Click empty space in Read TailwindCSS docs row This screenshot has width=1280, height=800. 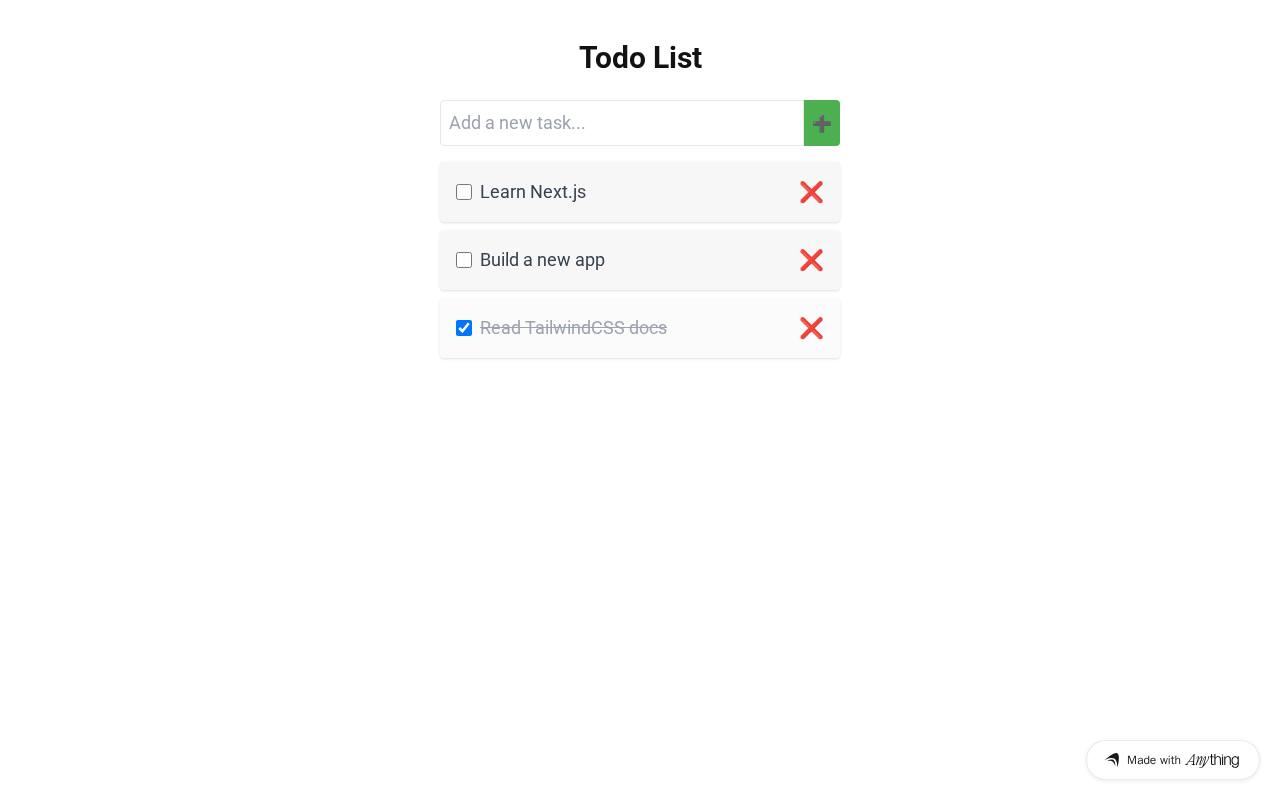[x=730, y=328]
